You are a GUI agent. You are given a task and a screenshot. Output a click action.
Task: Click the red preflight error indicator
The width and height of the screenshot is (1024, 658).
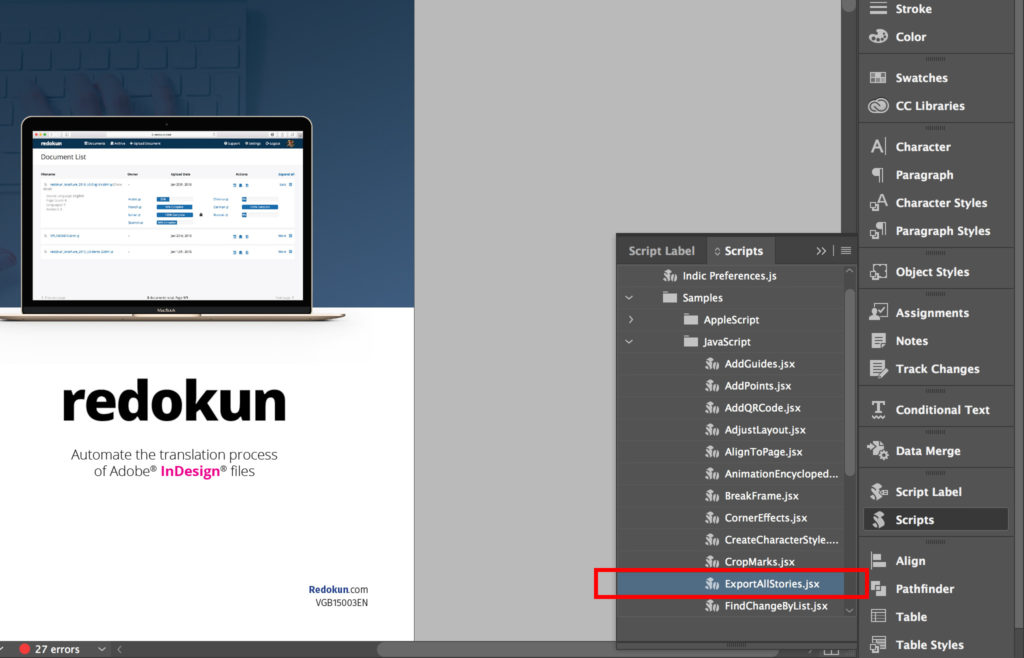(25, 650)
